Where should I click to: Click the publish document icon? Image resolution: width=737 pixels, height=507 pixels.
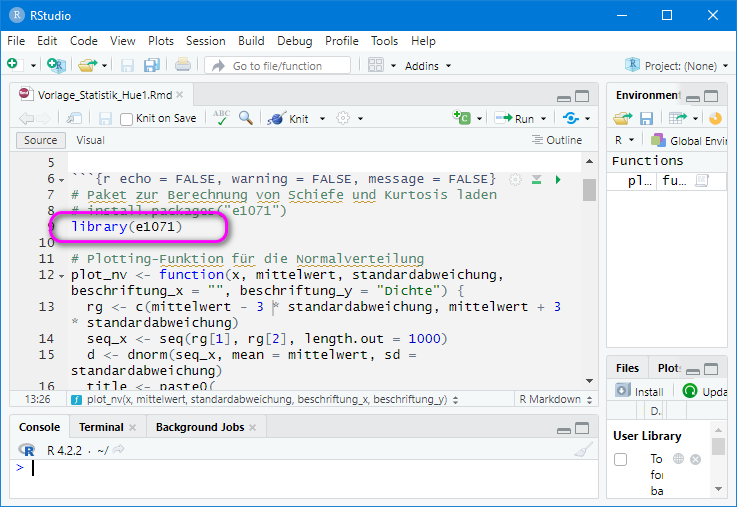click(x=571, y=118)
